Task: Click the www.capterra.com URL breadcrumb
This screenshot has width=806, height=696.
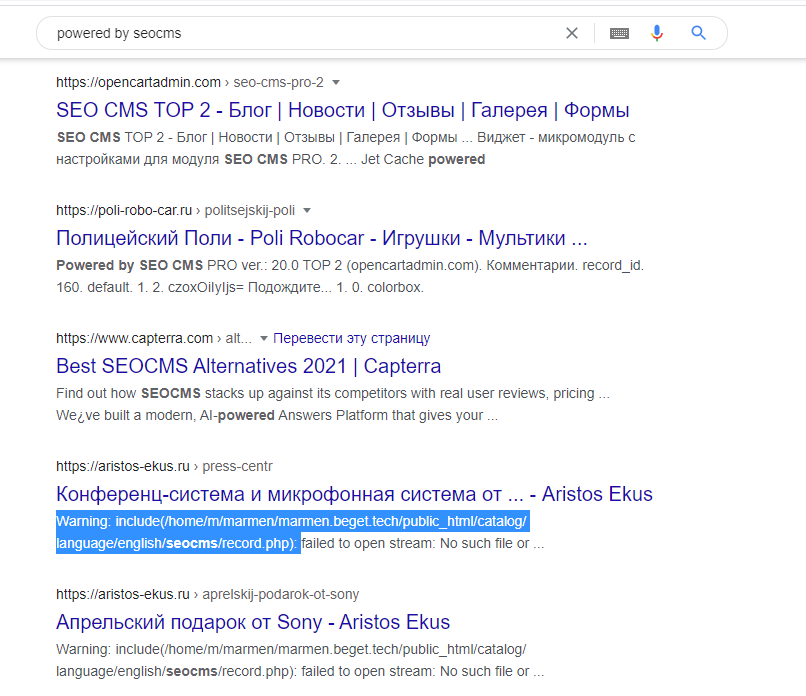Action: (x=130, y=338)
